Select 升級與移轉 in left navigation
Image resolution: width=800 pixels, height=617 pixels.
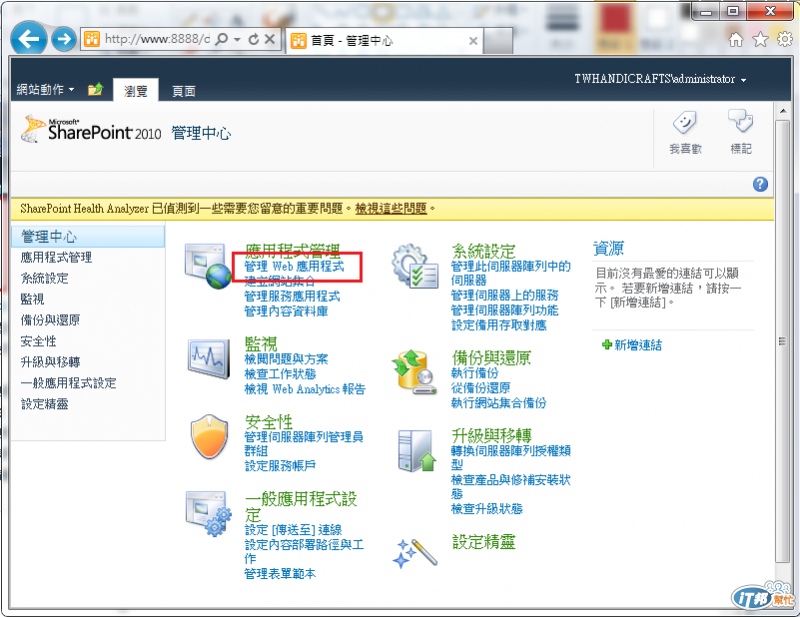50,362
